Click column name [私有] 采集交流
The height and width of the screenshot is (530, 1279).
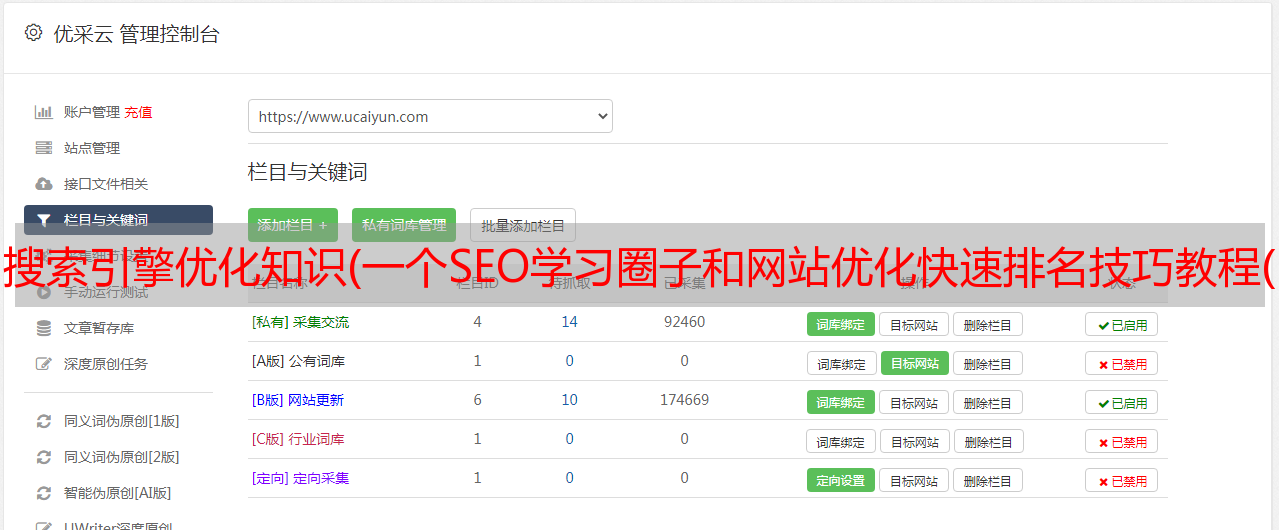(300, 322)
